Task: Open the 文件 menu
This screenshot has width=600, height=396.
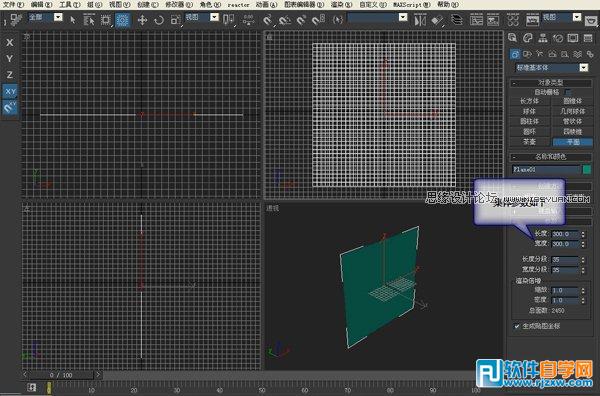Action: click(13, 5)
